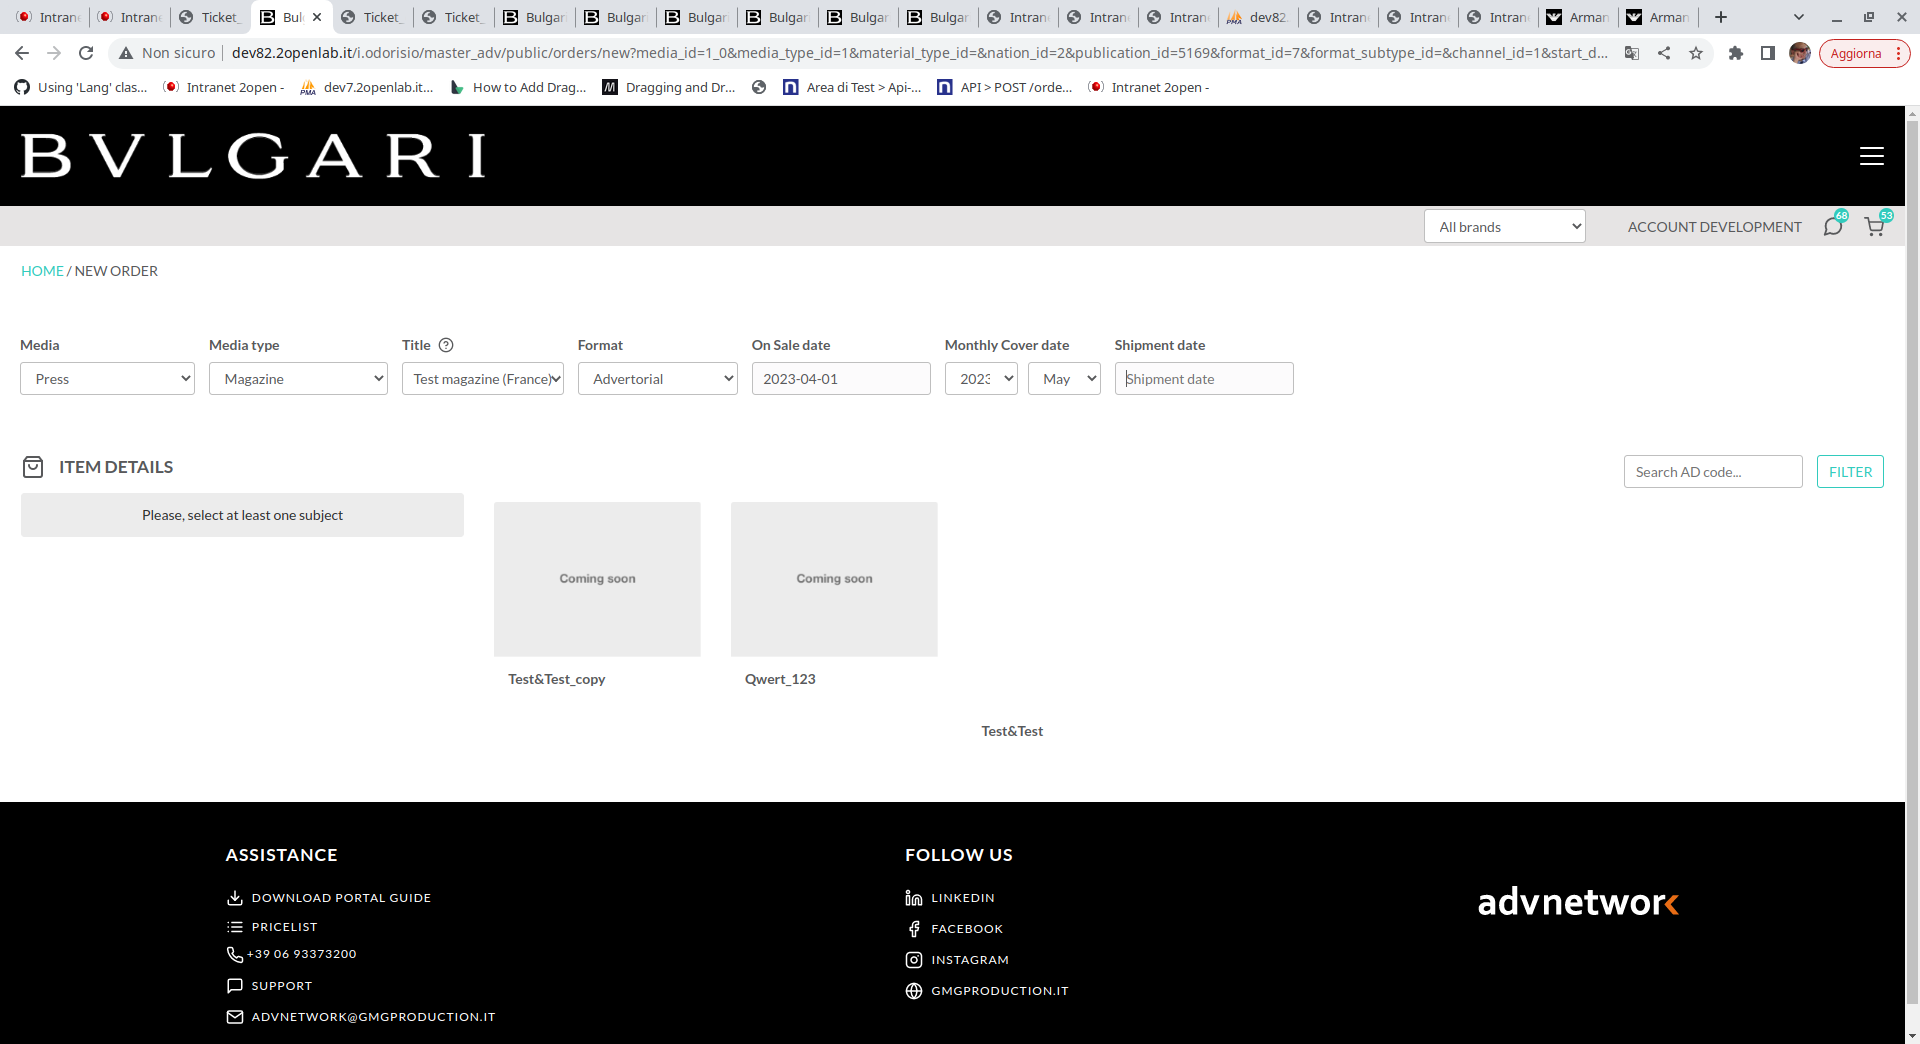Open 'How to Add Drag...' bookmark
This screenshot has height=1044, width=1920.
(x=518, y=88)
